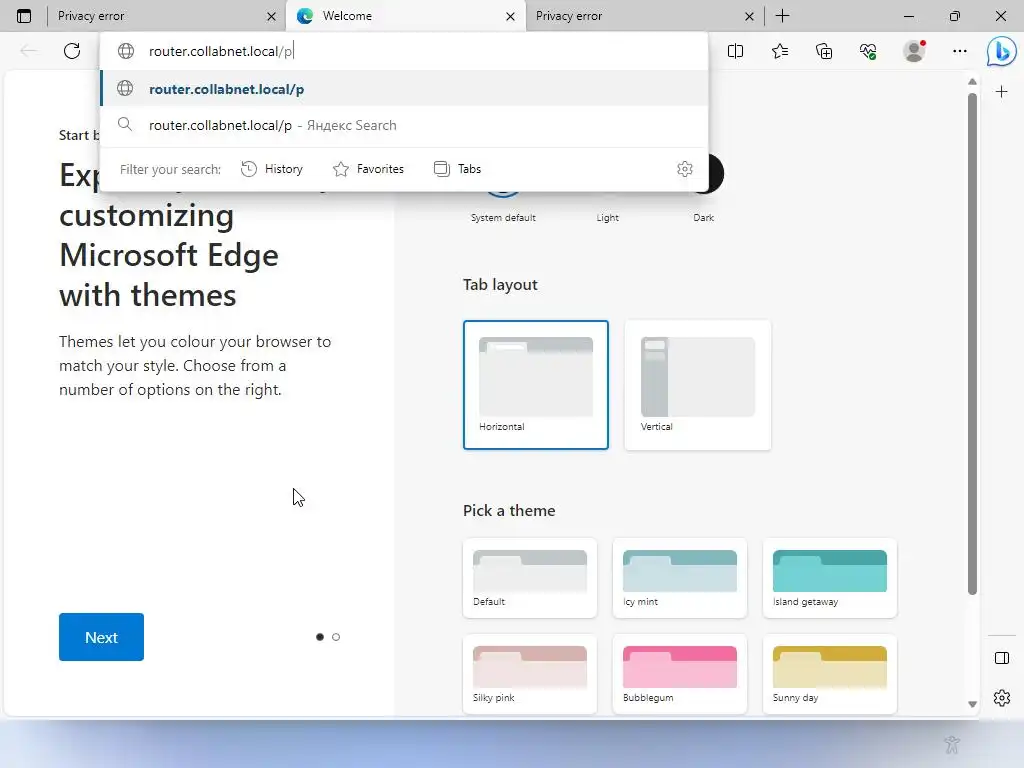Click the scrollbar up arrow
This screenshot has height=768, width=1024.
tap(972, 82)
